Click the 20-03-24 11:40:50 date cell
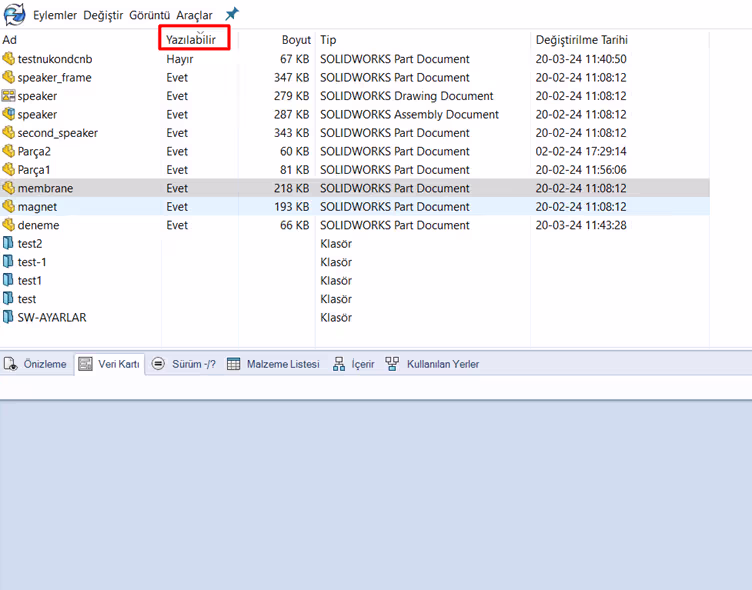This screenshot has height=590, width=752. (581, 59)
